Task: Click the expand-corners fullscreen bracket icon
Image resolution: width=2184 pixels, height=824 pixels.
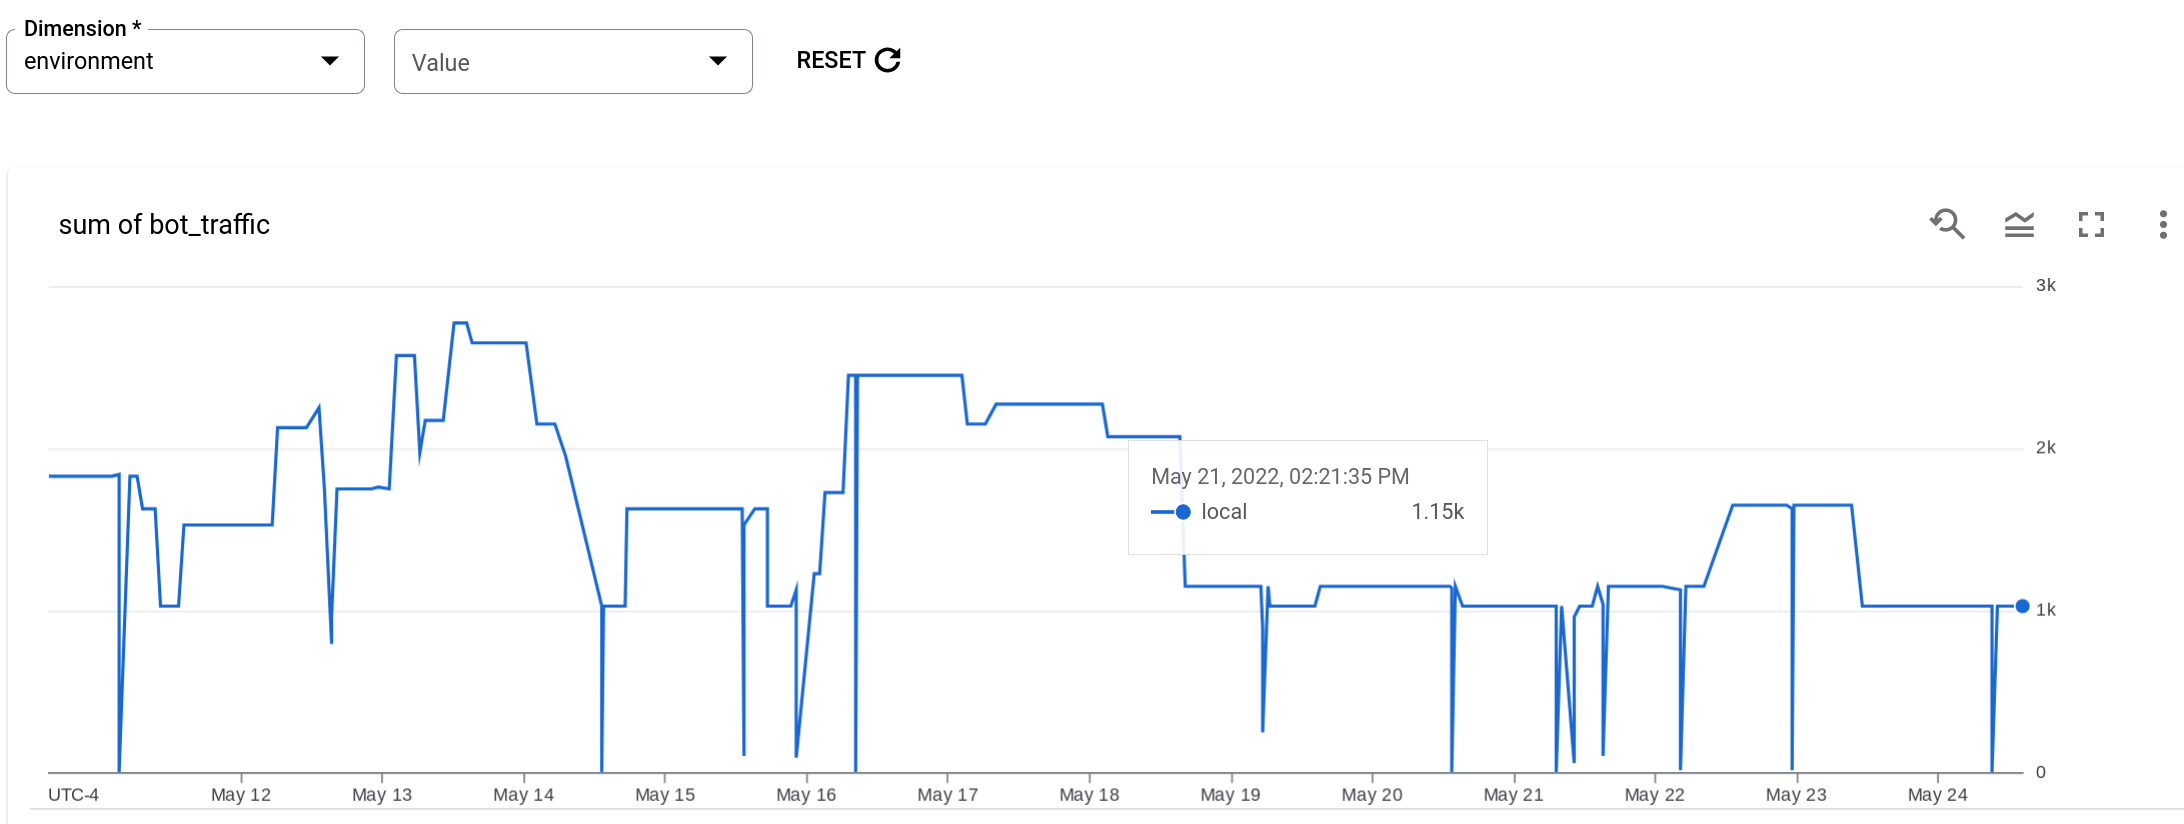Action: tap(2093, 224)
